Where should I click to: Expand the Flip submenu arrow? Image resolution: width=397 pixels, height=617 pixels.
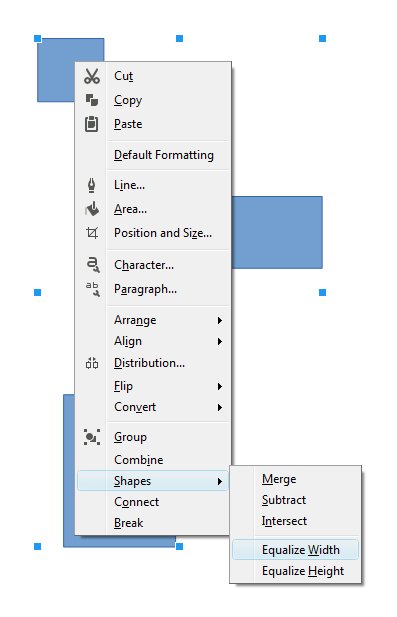pos(220,387)
